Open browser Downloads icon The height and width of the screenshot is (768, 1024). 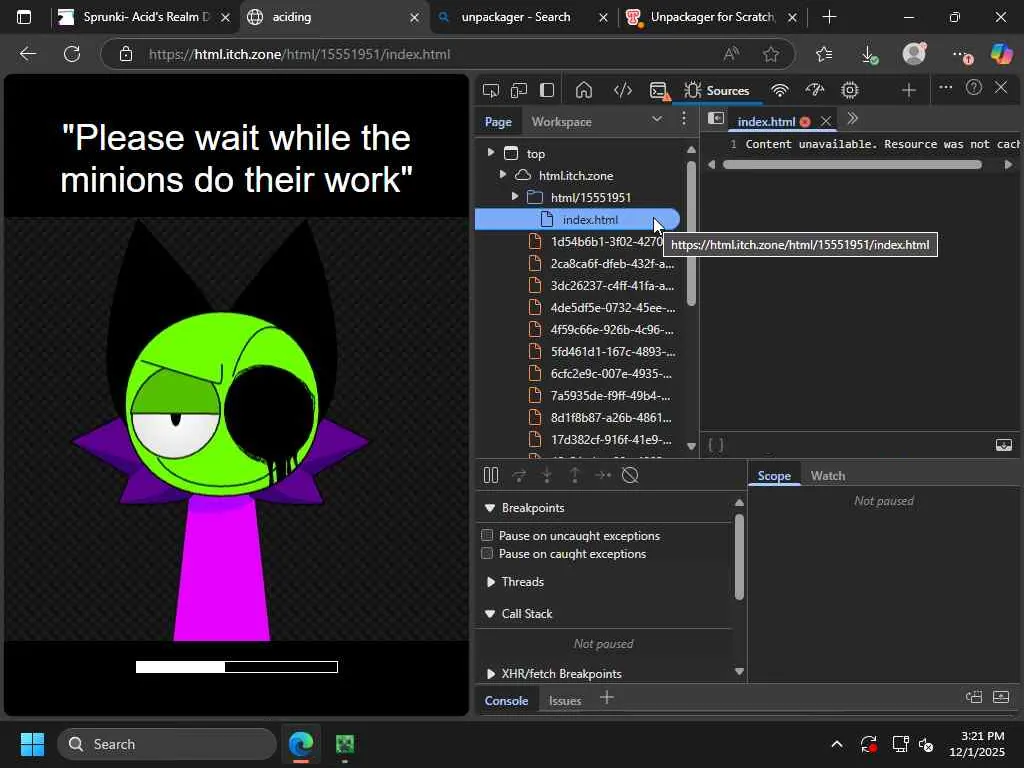[x=869, y=54]
